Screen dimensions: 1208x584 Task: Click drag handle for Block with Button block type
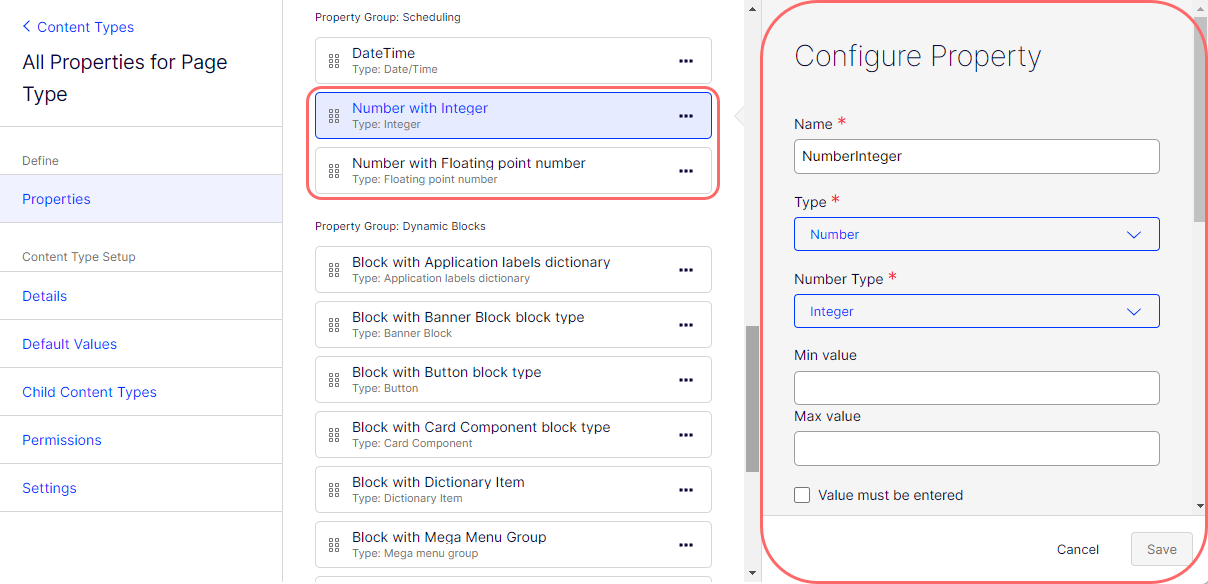pos(334,380)
